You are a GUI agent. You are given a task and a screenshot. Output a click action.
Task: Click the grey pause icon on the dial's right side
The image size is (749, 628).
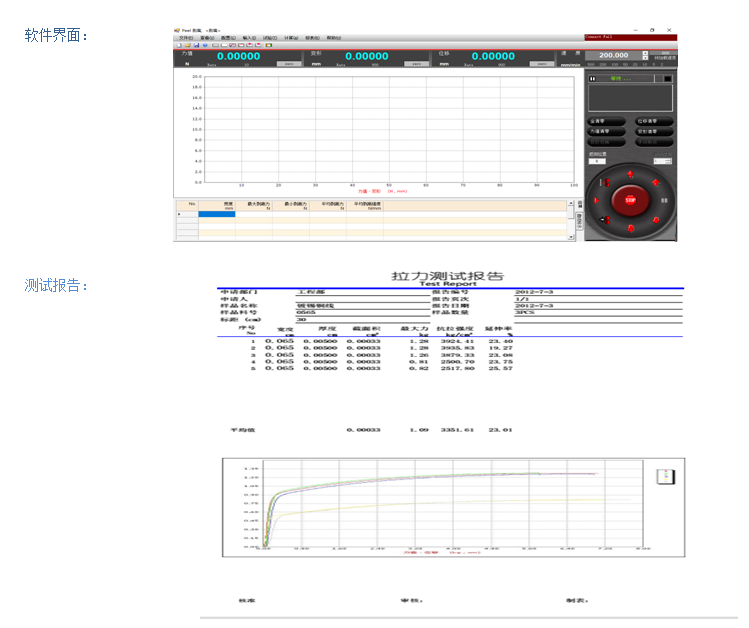tap(664, 201)
